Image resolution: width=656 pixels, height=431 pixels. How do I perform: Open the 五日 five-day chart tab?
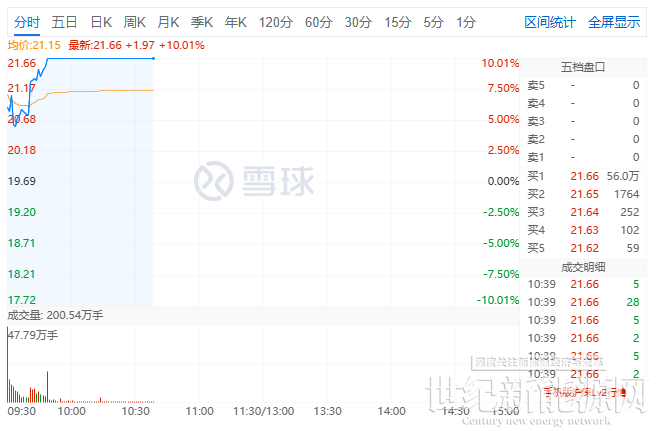(x=65, y=21)
